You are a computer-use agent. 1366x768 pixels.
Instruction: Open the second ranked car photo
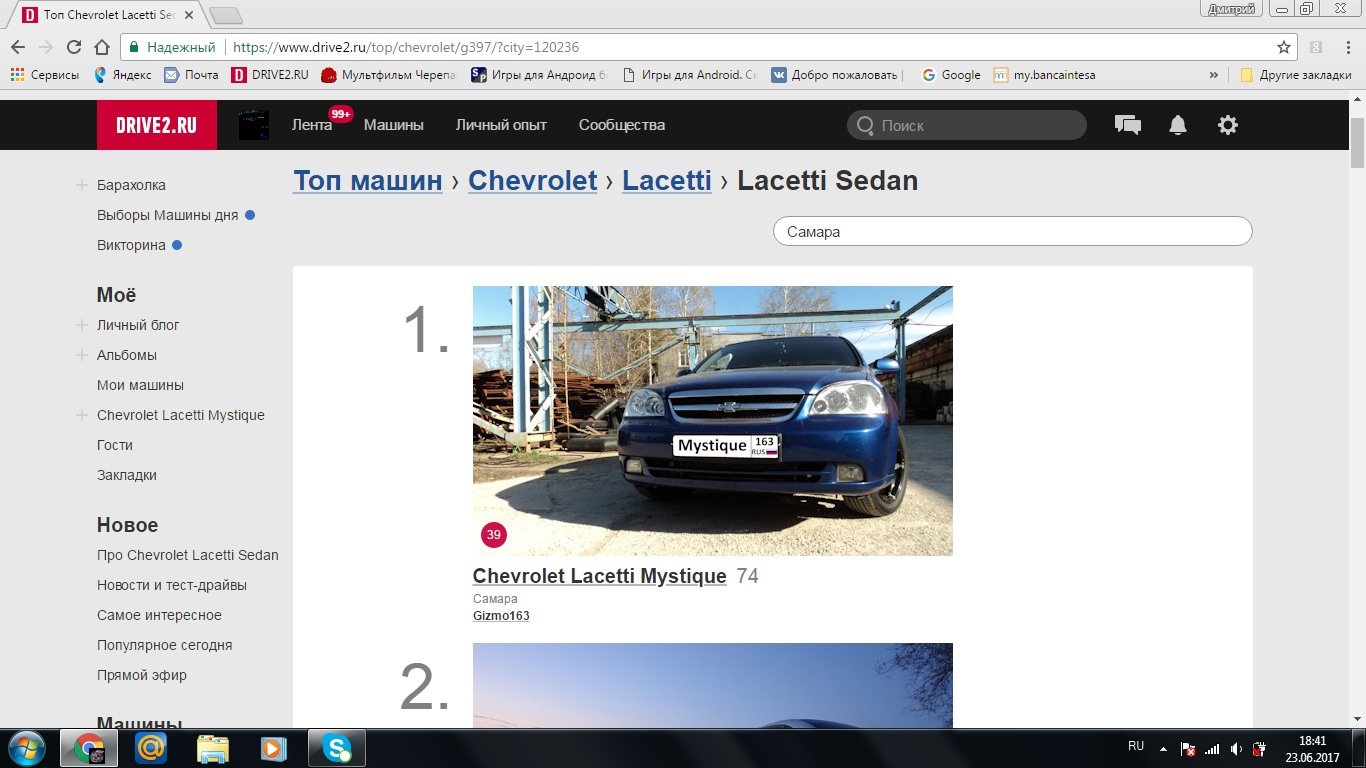point(713,686)
